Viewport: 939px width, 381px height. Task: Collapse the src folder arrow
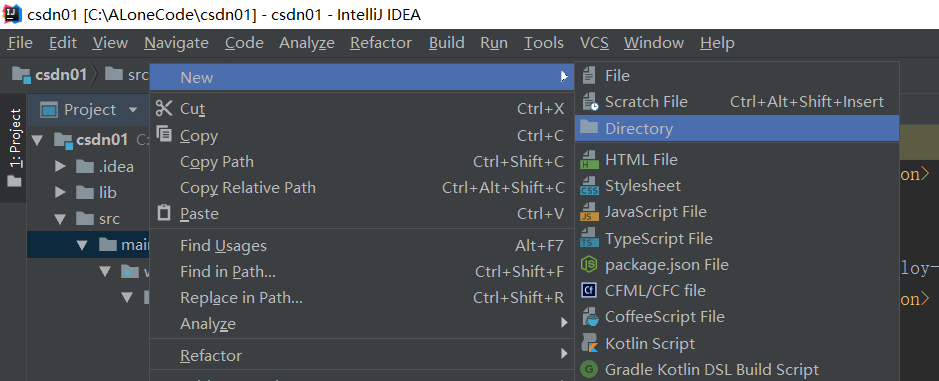60,219
